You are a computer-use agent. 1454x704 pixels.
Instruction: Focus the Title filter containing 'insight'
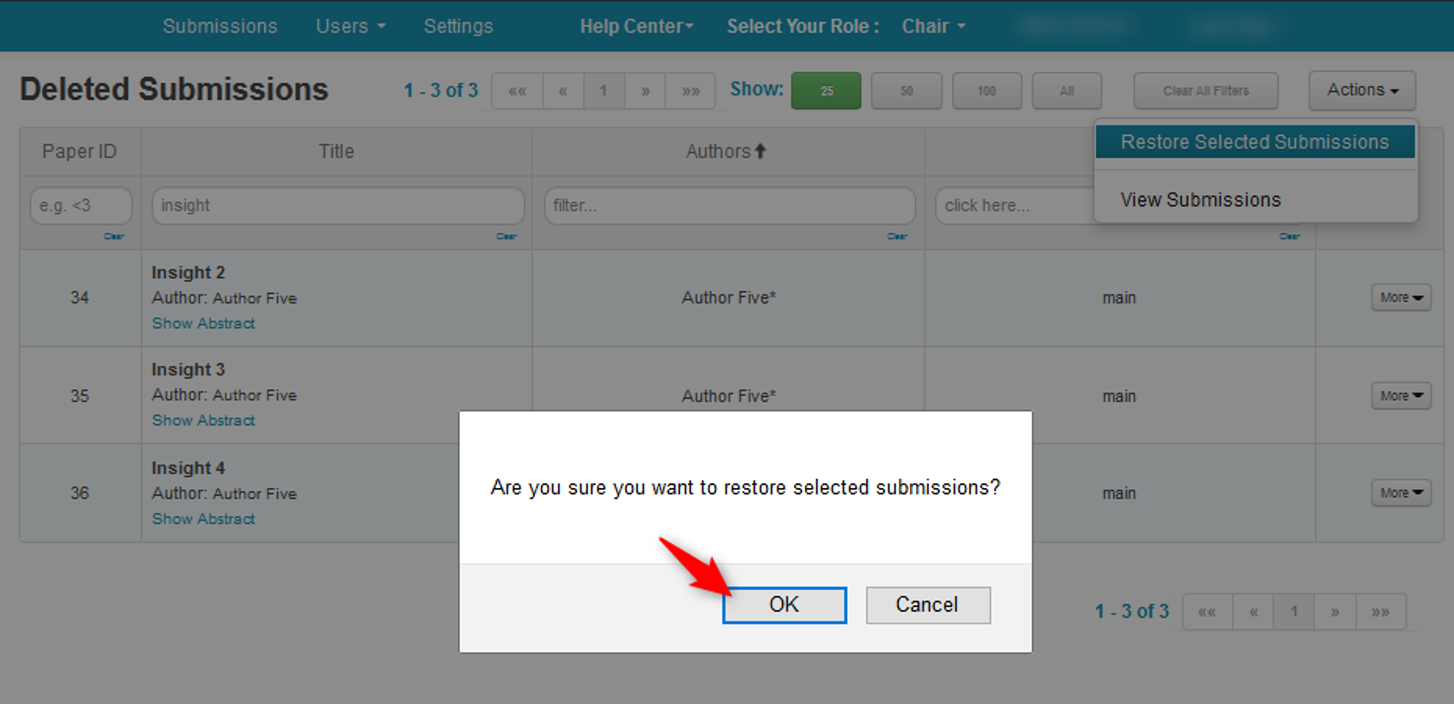(338, 206)
